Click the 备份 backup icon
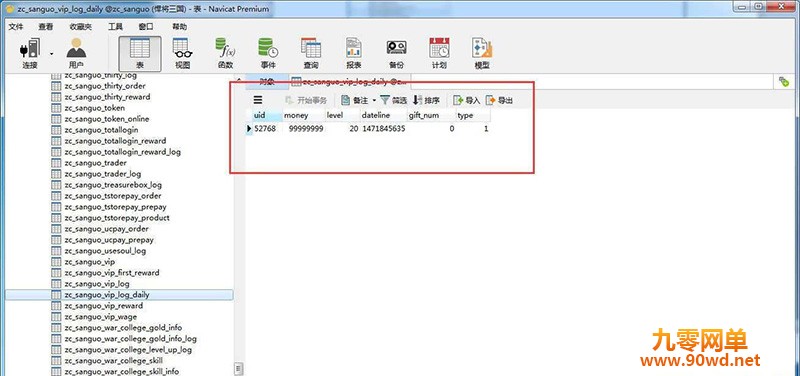This screenshot has height=376, width=800. coord(396,53)
